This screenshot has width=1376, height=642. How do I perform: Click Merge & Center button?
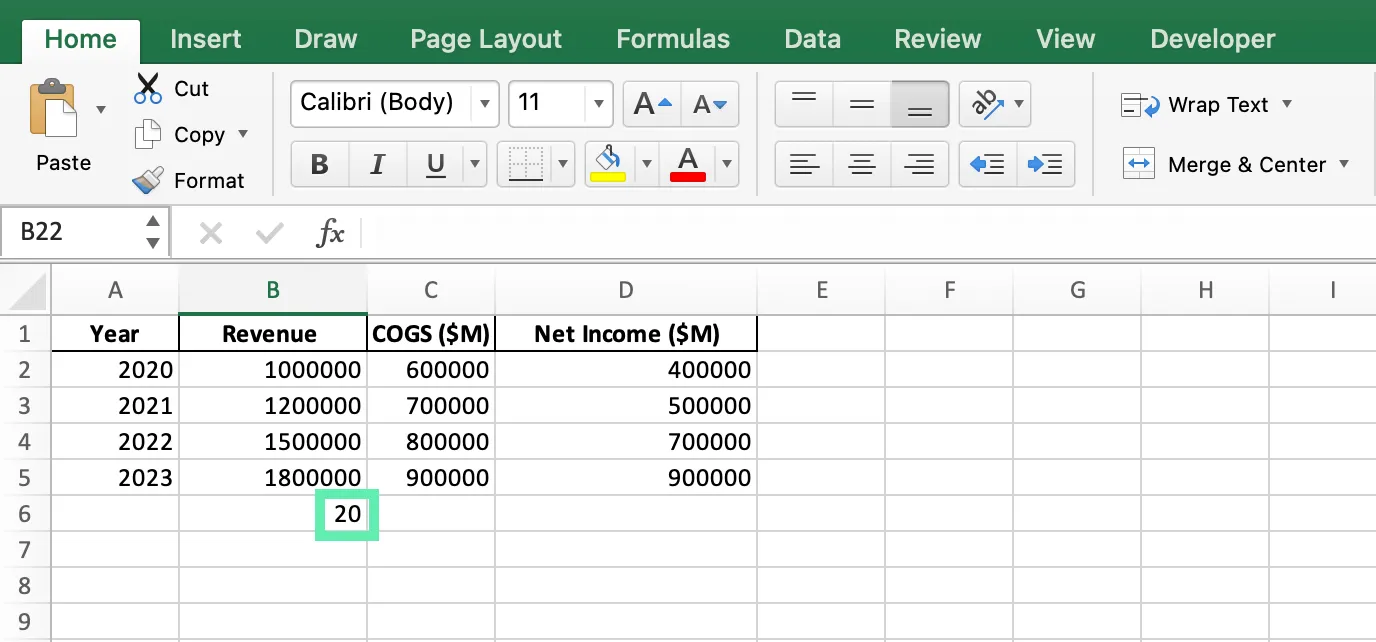1224,164
